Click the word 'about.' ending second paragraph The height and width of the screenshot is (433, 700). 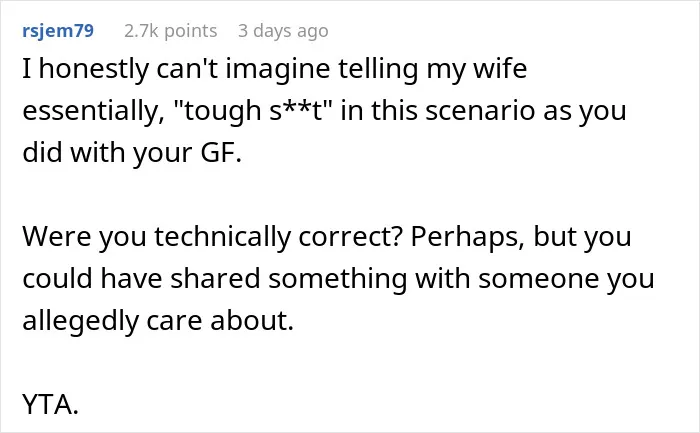pos(252,321)
